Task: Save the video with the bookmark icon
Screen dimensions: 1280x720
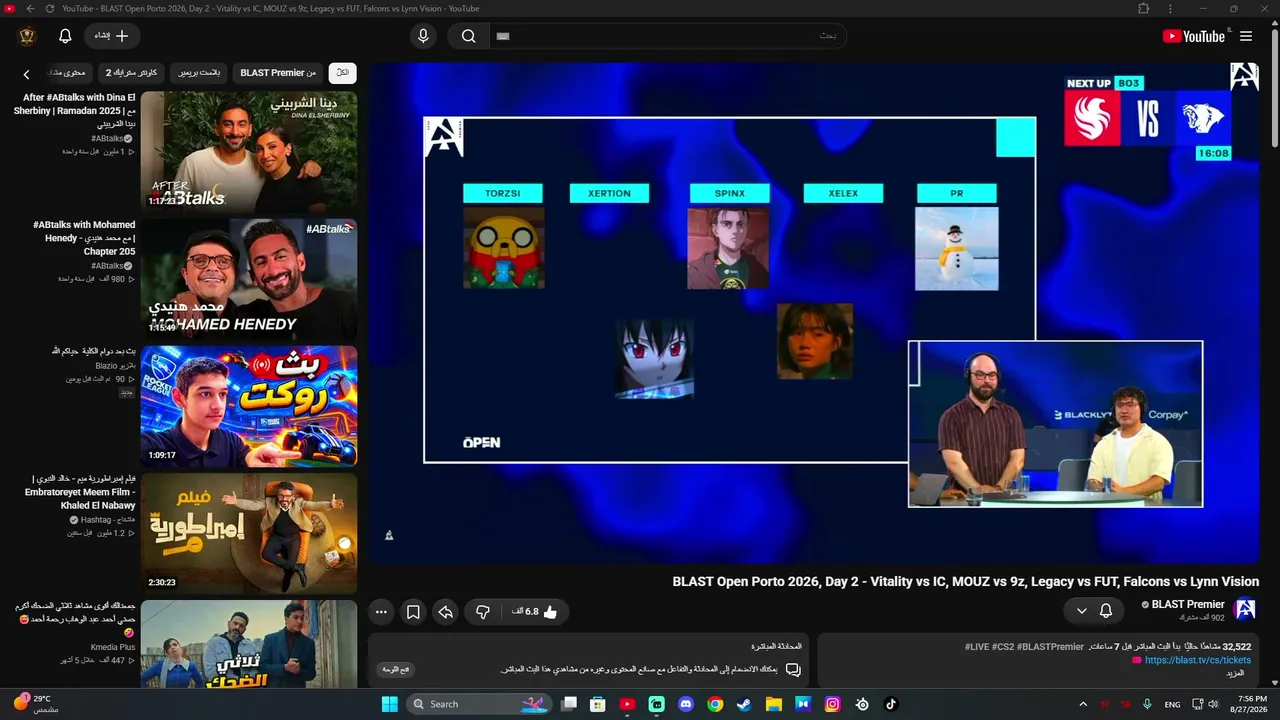Action: click(x=413, y=612)
